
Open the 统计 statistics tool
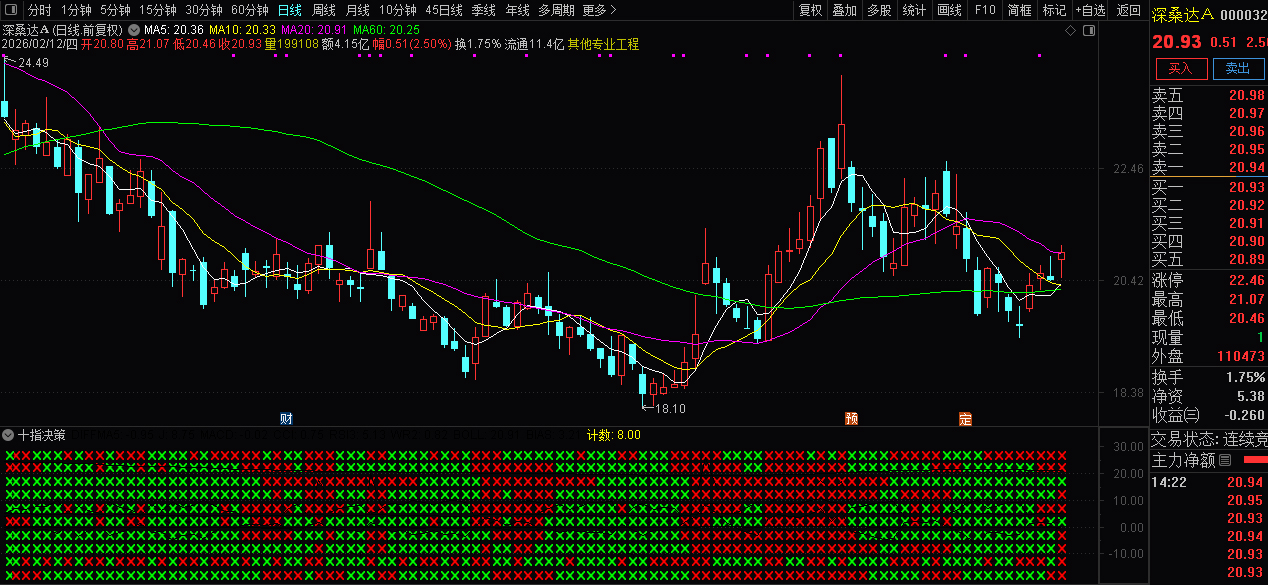coord(914,11)
